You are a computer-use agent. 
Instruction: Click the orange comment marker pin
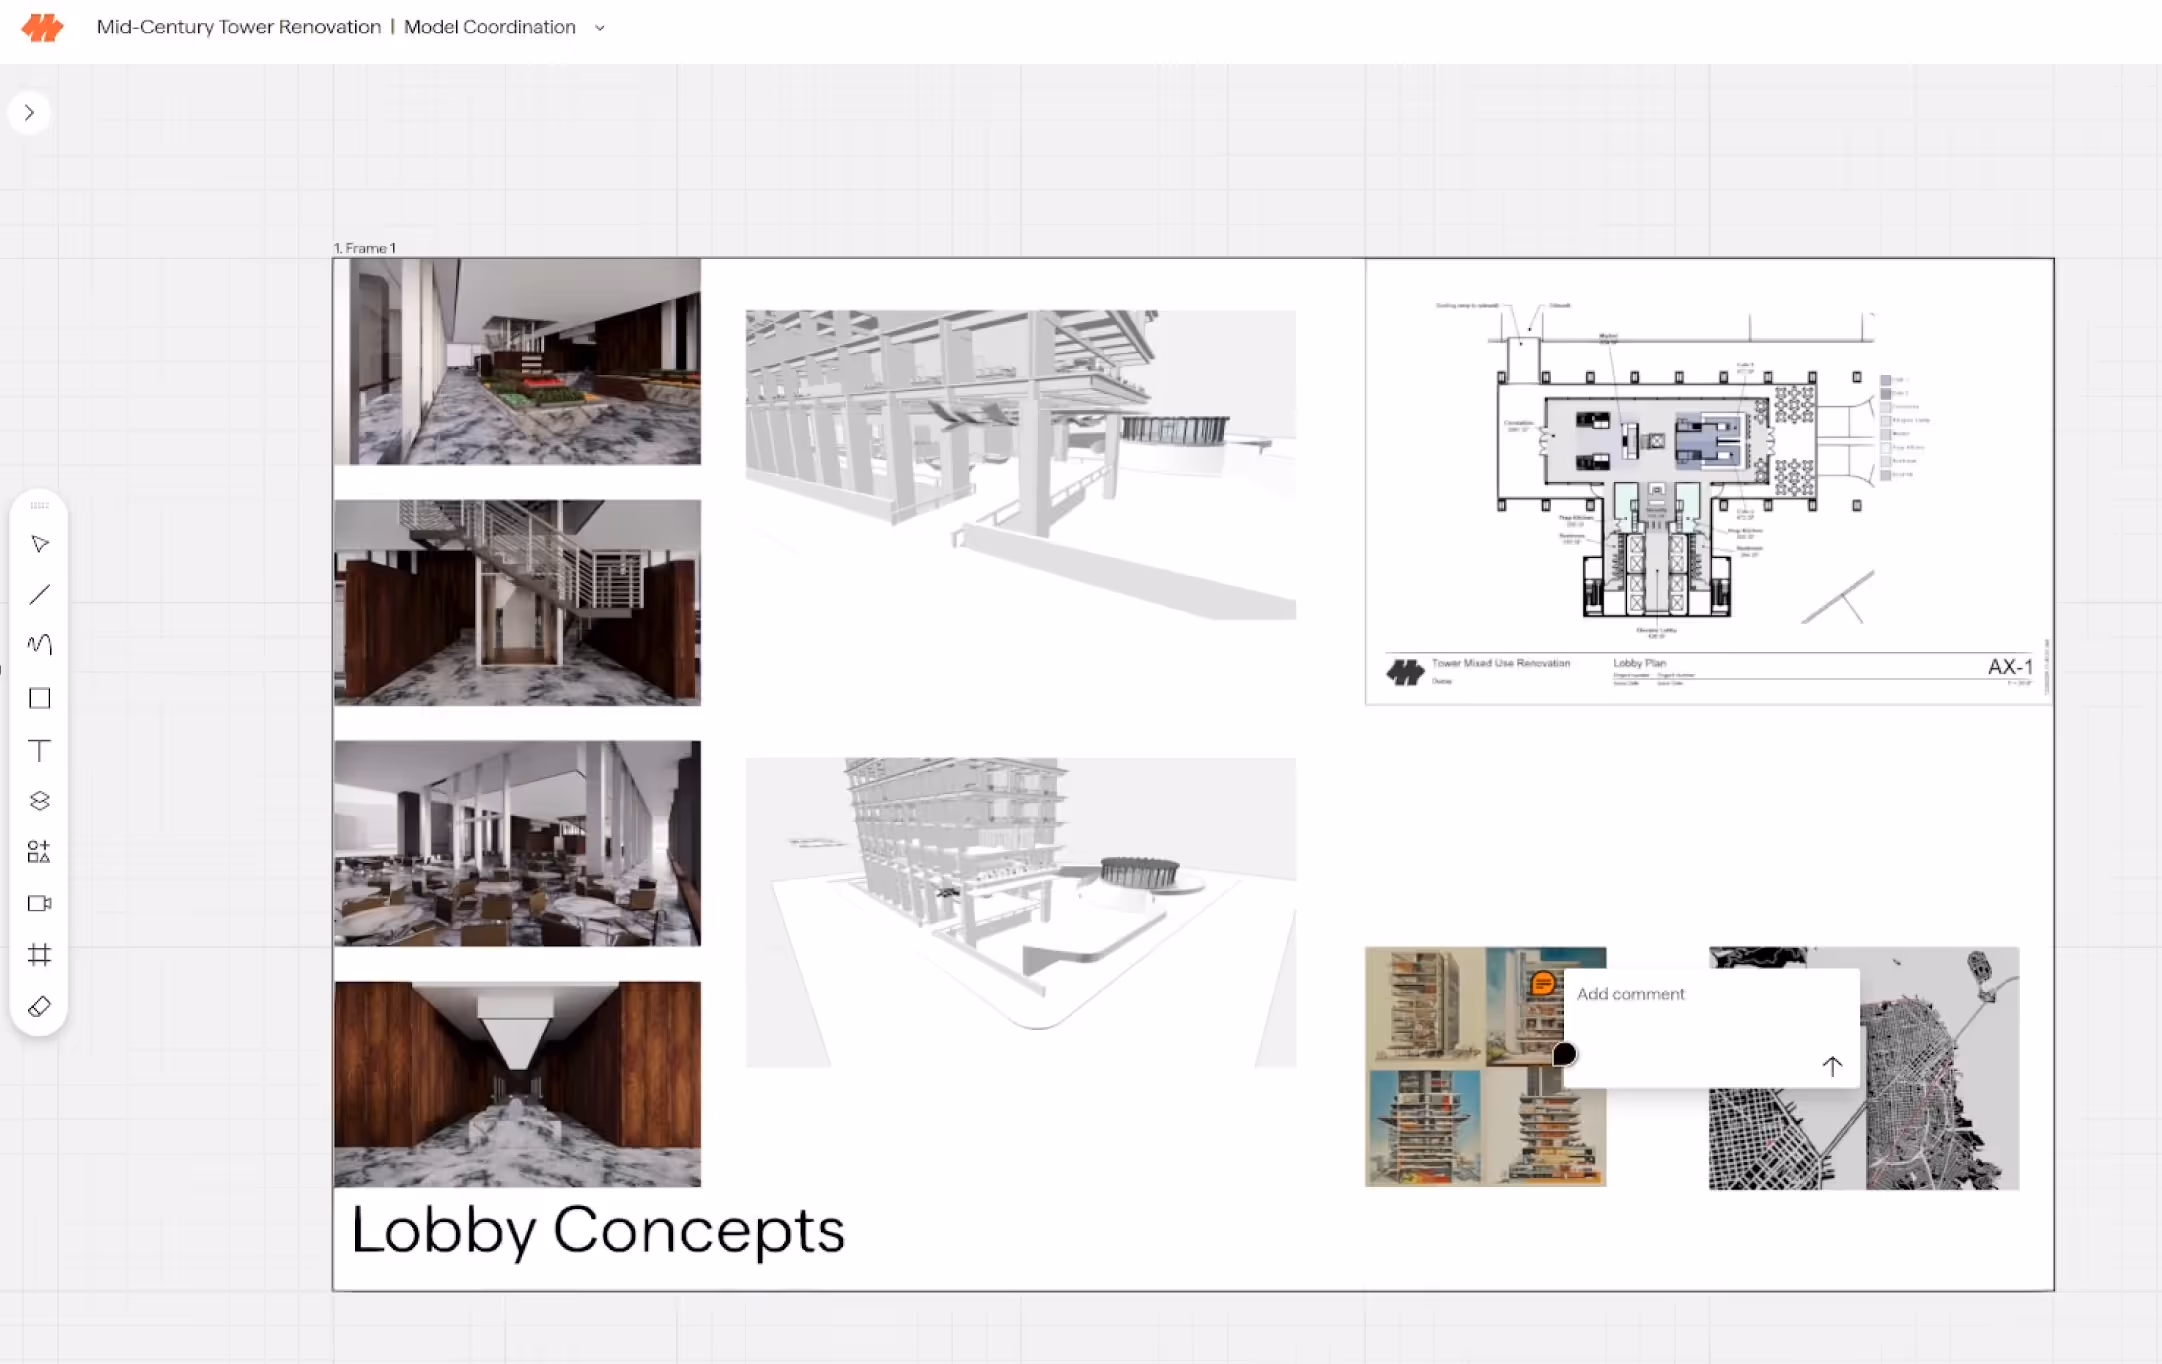click(x=1543, y=983)
